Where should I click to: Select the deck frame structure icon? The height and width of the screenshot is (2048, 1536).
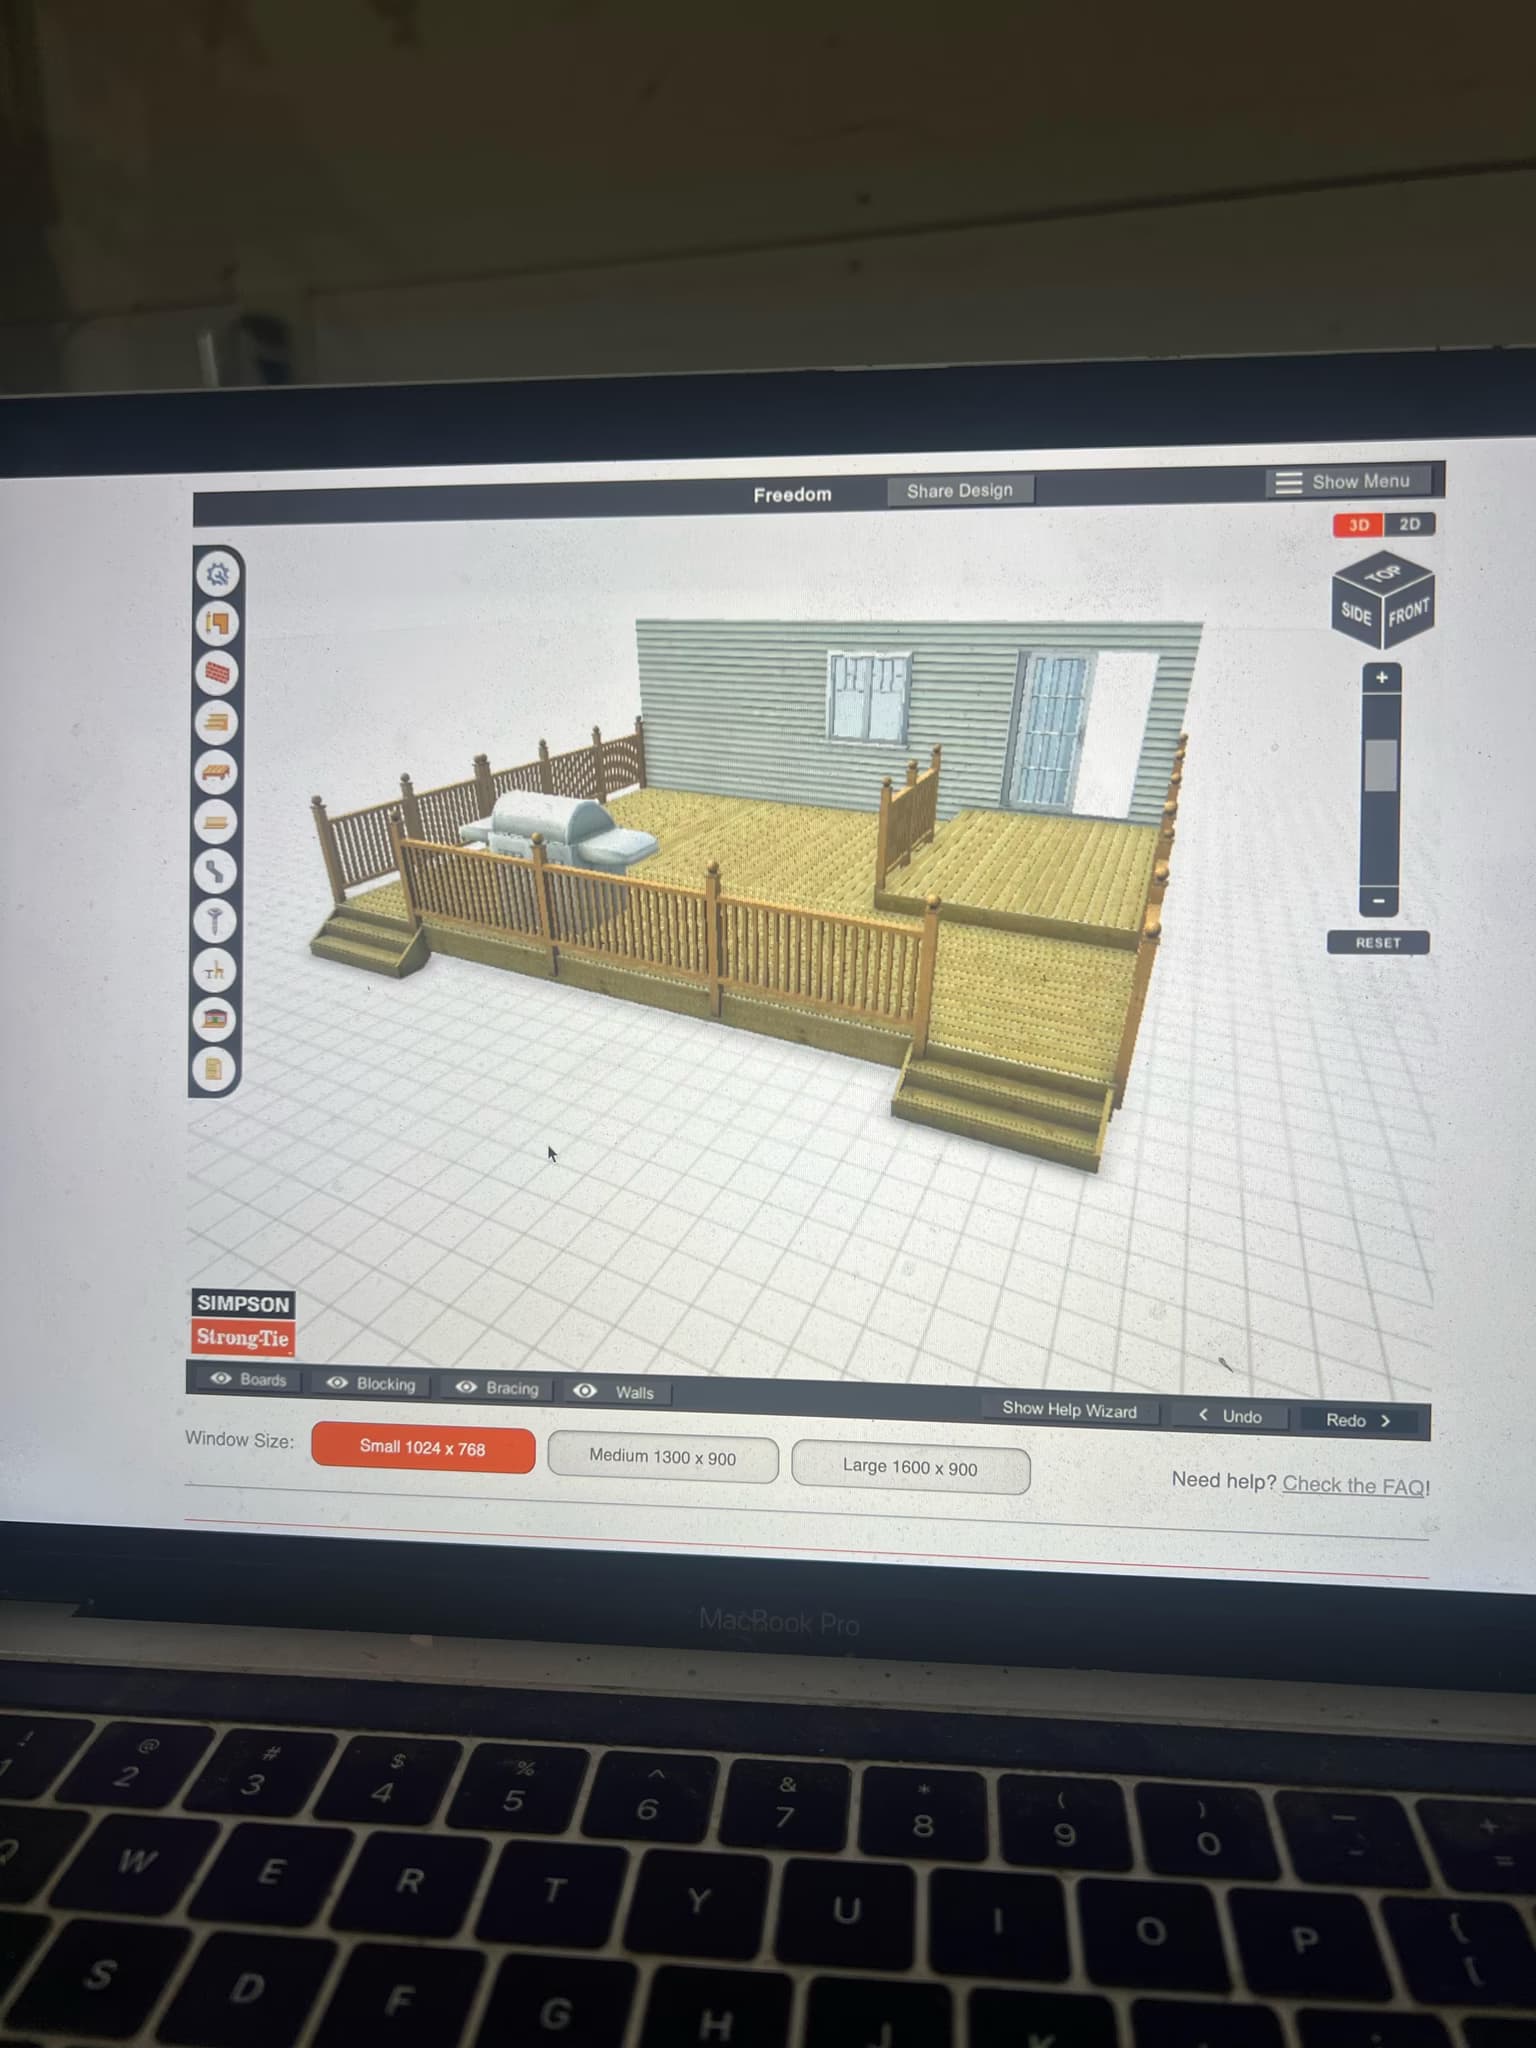point(216,772)
